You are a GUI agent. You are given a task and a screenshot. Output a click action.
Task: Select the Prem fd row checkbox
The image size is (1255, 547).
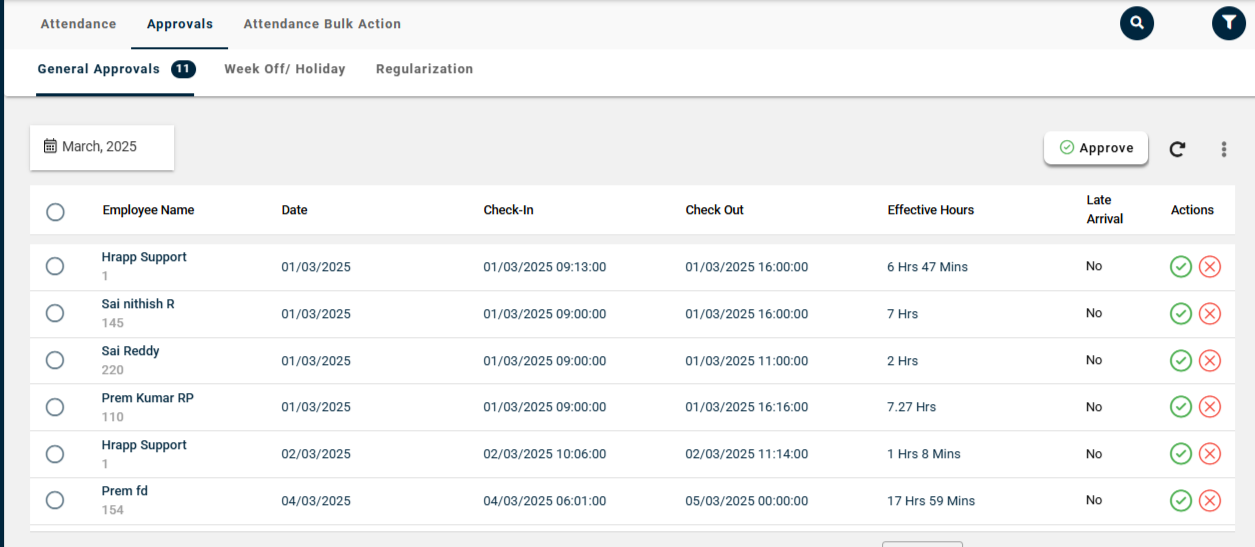point(55,500)
